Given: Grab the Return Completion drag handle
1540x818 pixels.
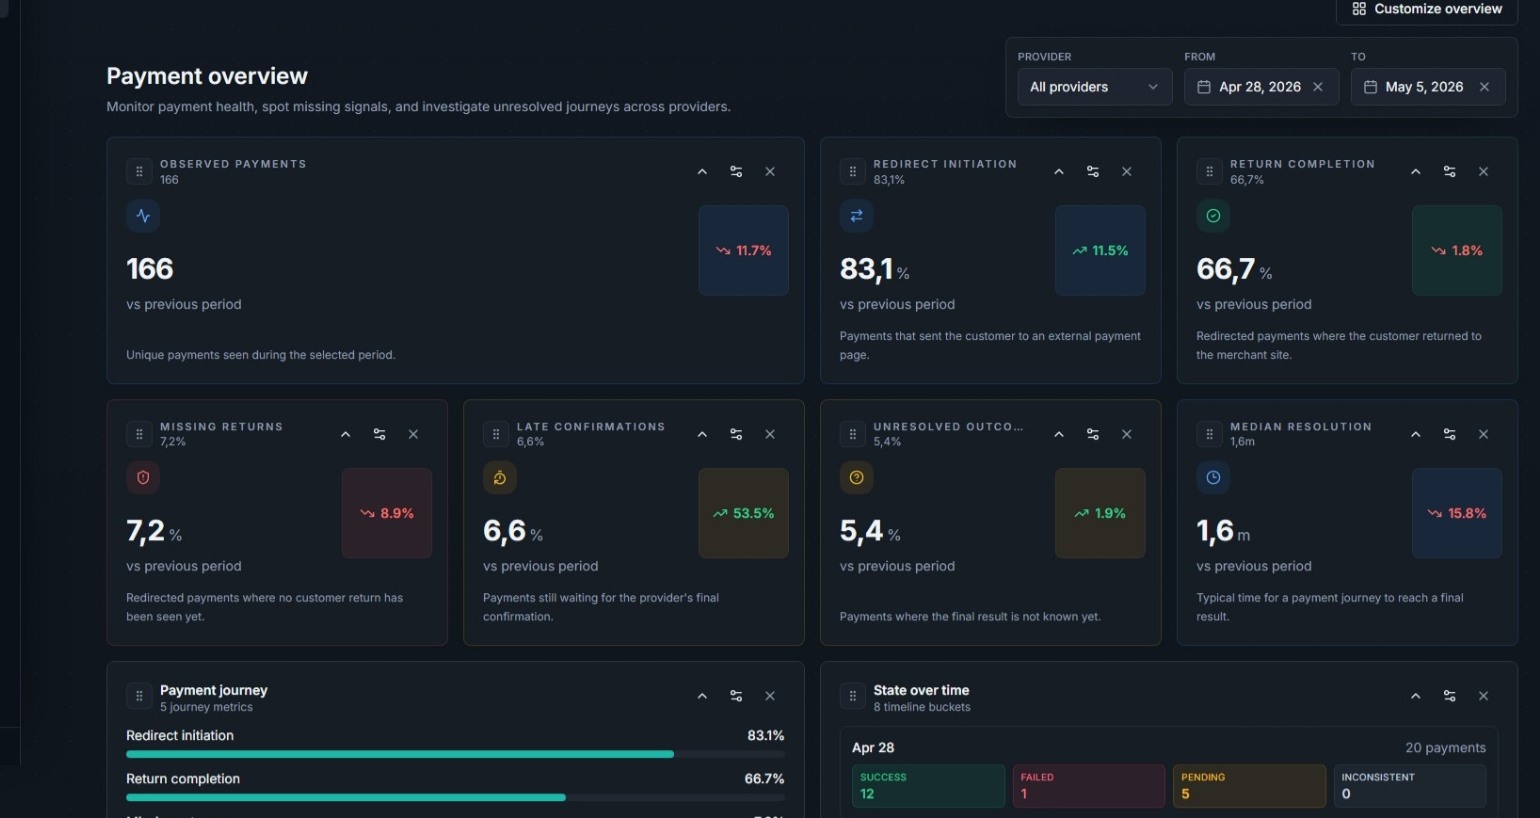Looking at the screenshot, I should pyautogui.click(x=1210, y=171).
